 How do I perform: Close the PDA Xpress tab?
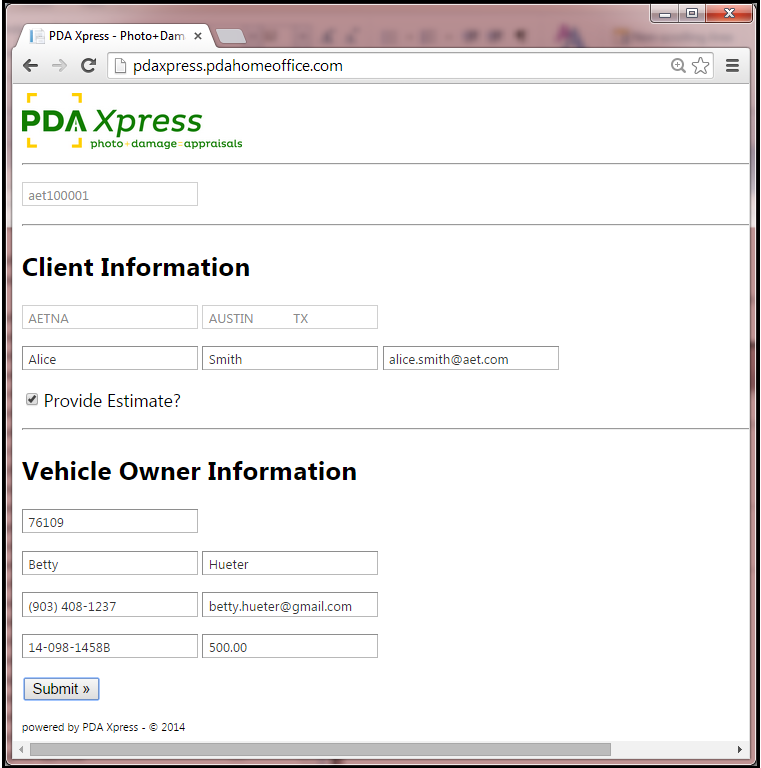click(198, 36)
